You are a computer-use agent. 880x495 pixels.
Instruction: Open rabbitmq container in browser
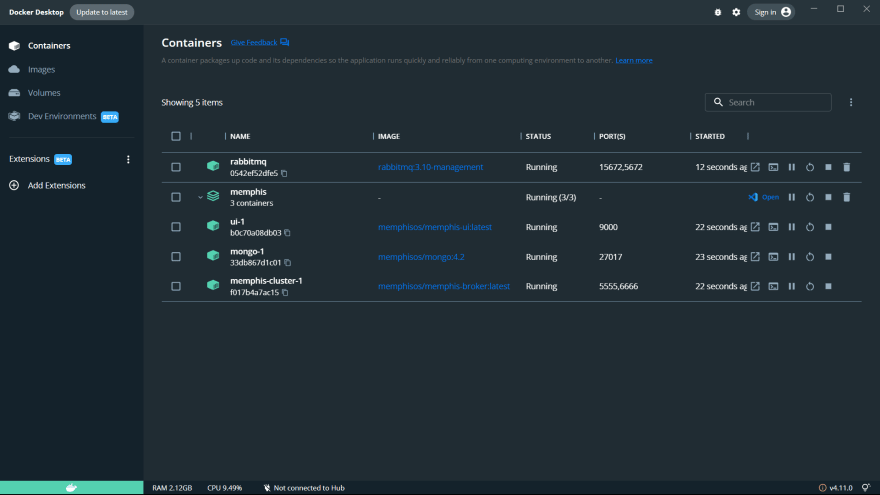tap(756, 167)
